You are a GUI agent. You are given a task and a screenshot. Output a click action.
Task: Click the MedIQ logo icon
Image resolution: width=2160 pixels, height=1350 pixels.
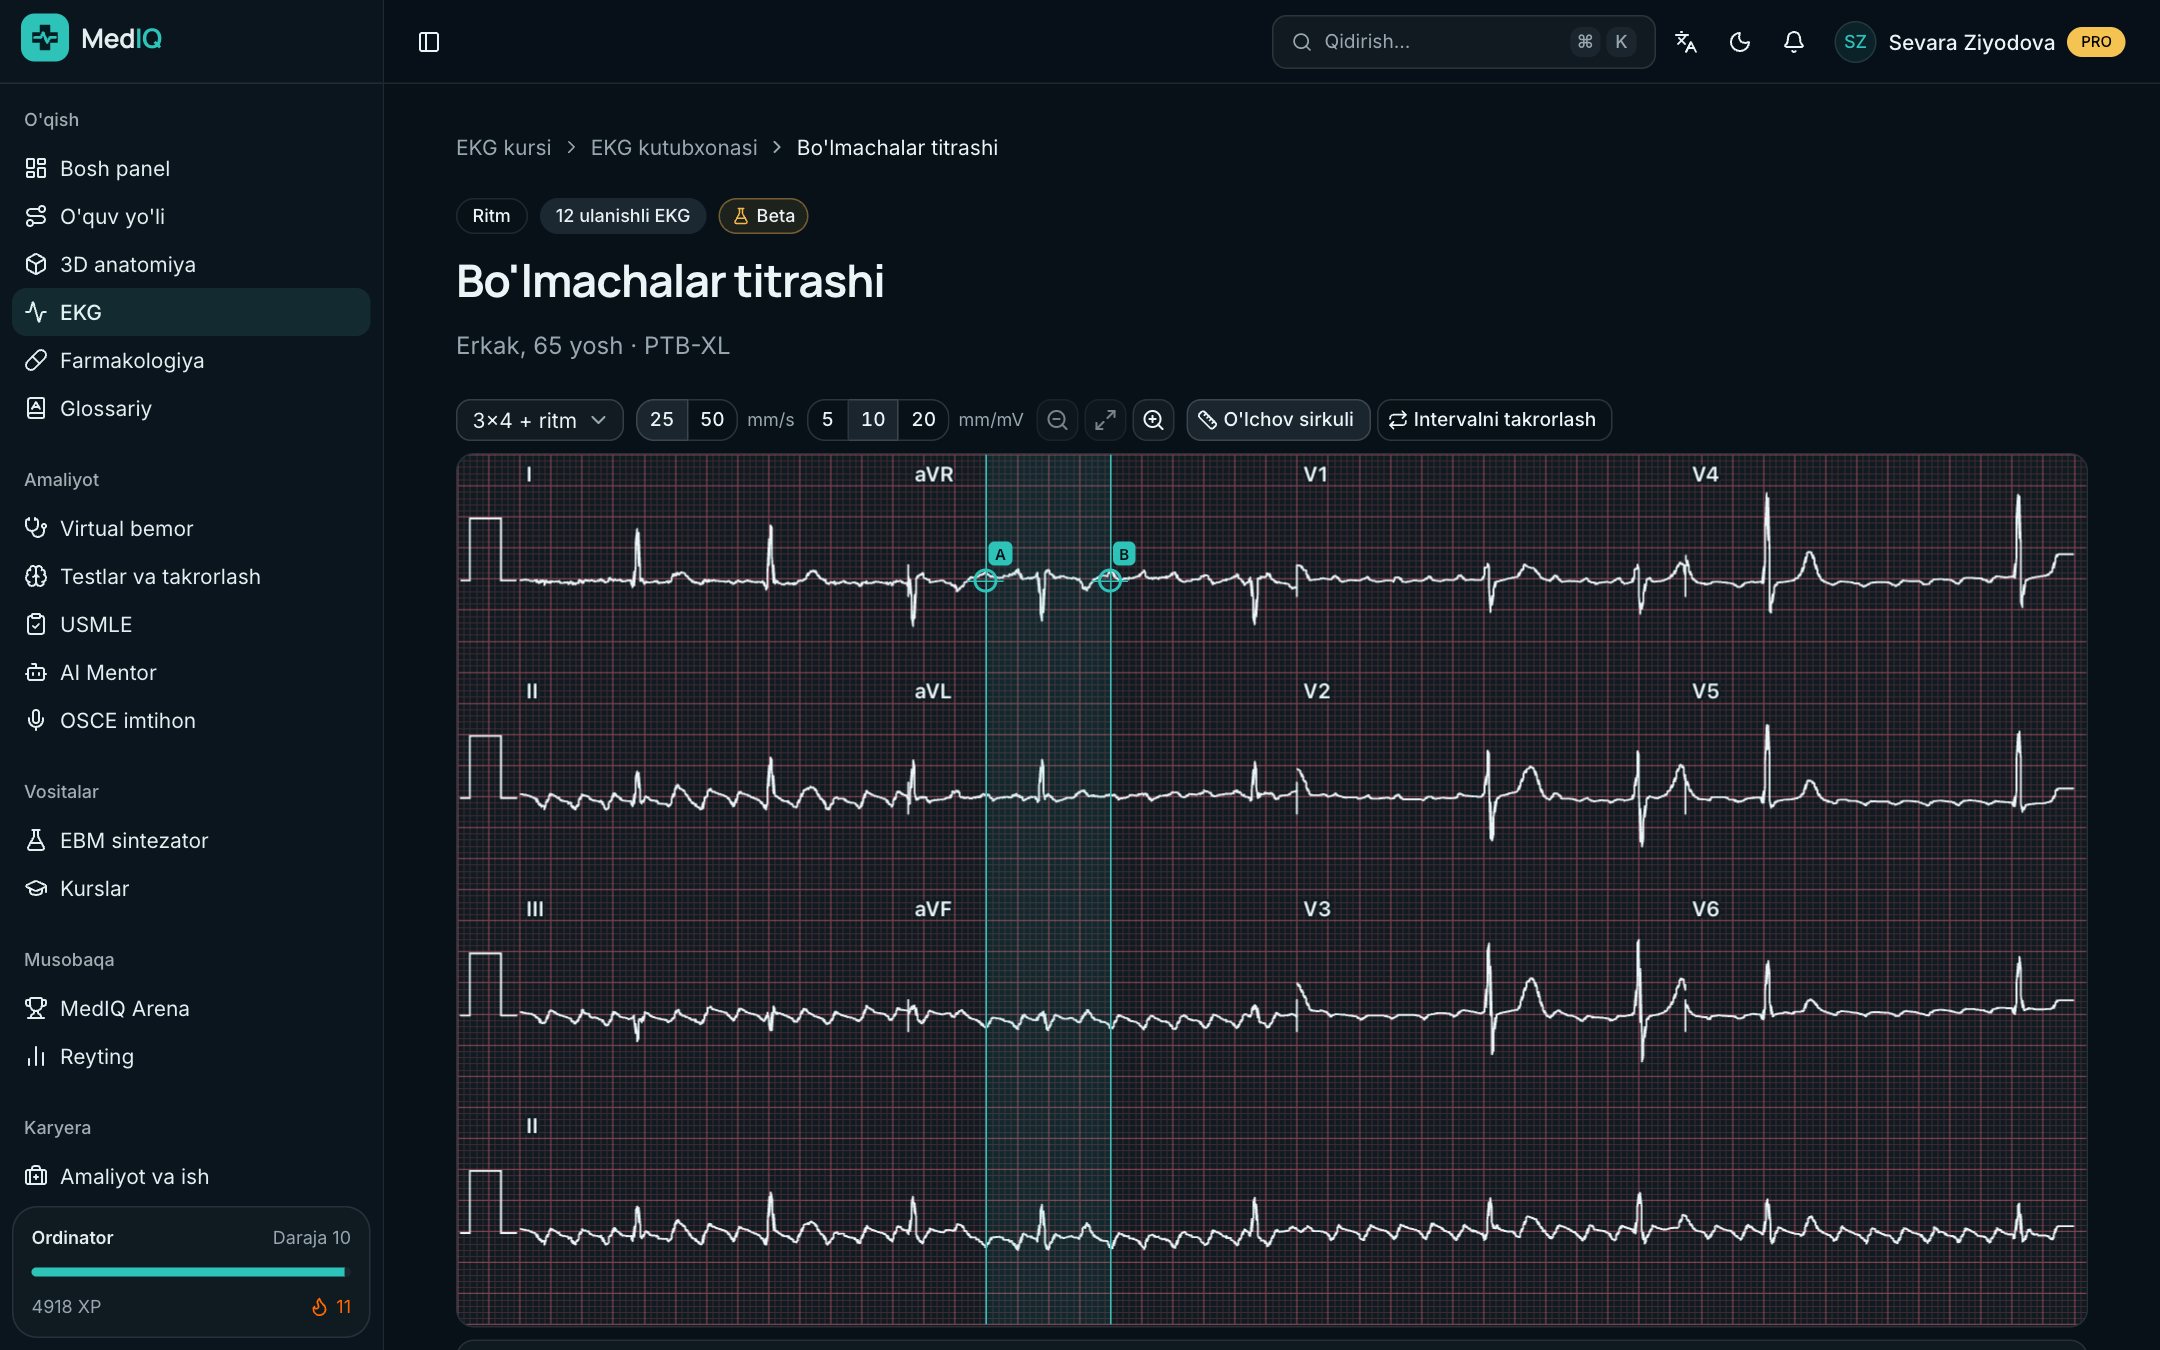tap(45, 38)
